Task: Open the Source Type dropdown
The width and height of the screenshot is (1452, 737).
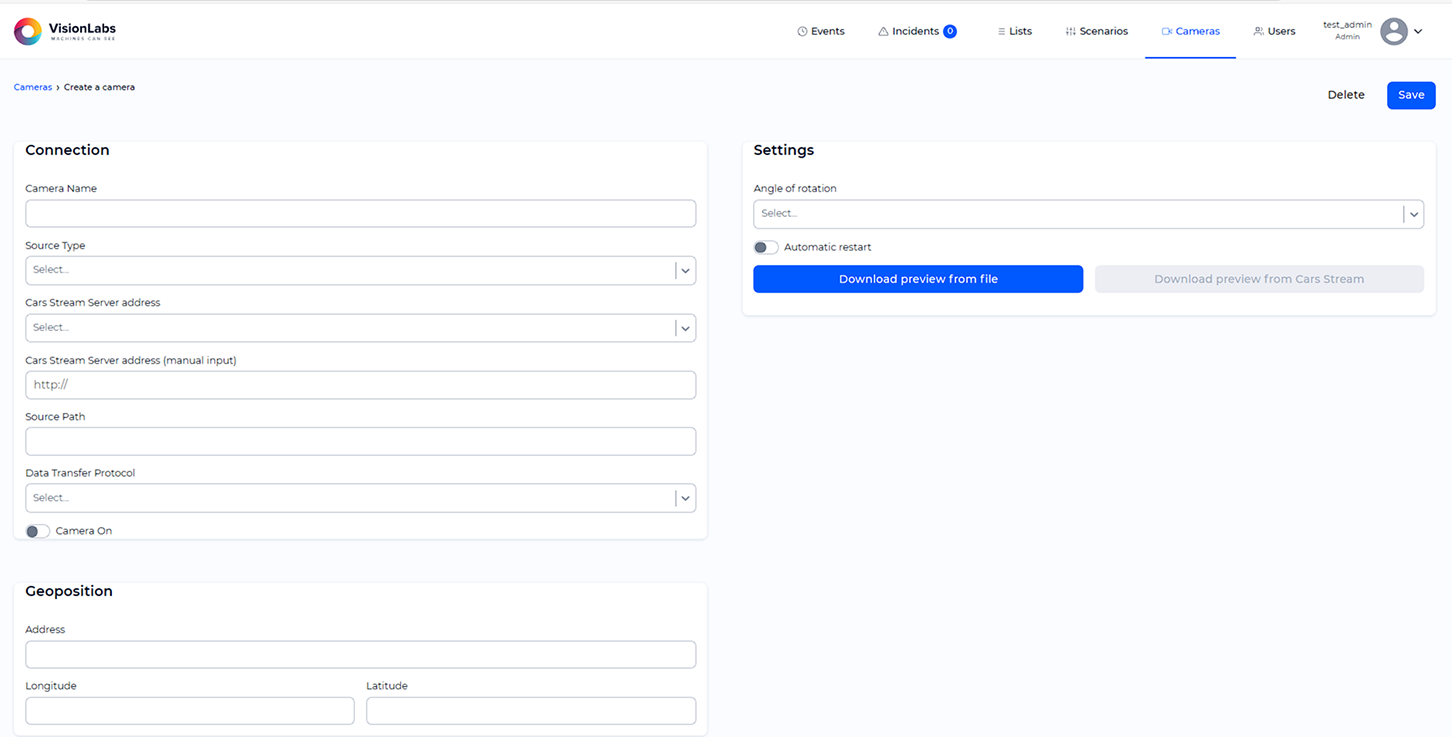Action: point(685,270)
